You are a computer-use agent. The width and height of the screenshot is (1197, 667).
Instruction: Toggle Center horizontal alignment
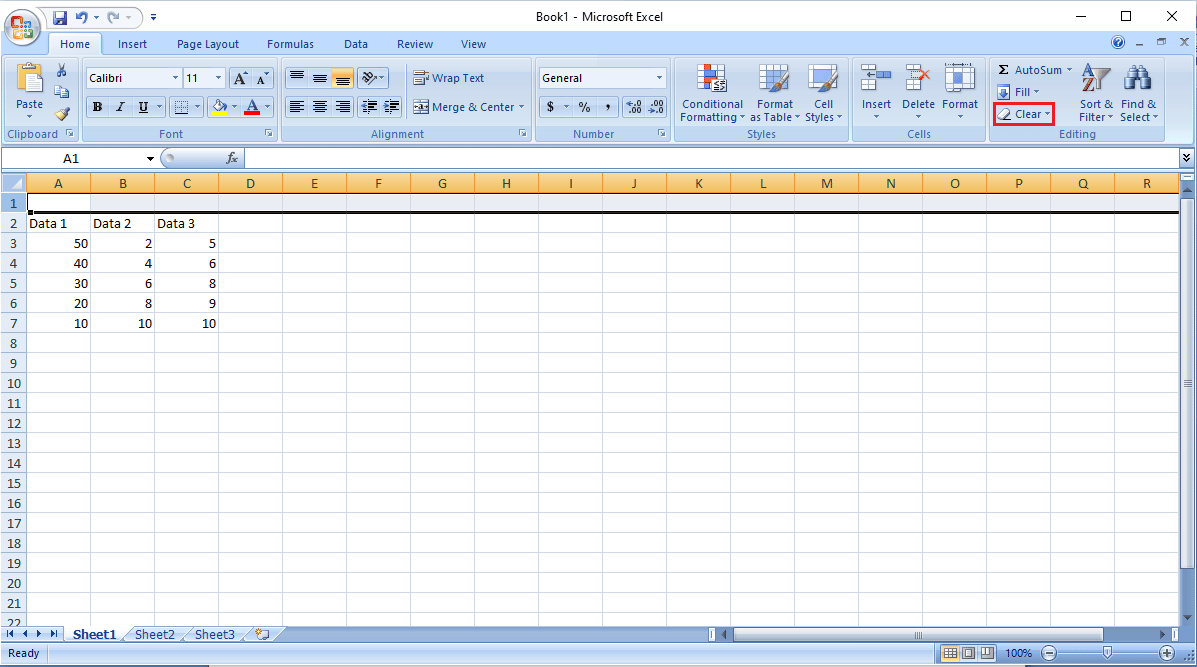point(320,107)
